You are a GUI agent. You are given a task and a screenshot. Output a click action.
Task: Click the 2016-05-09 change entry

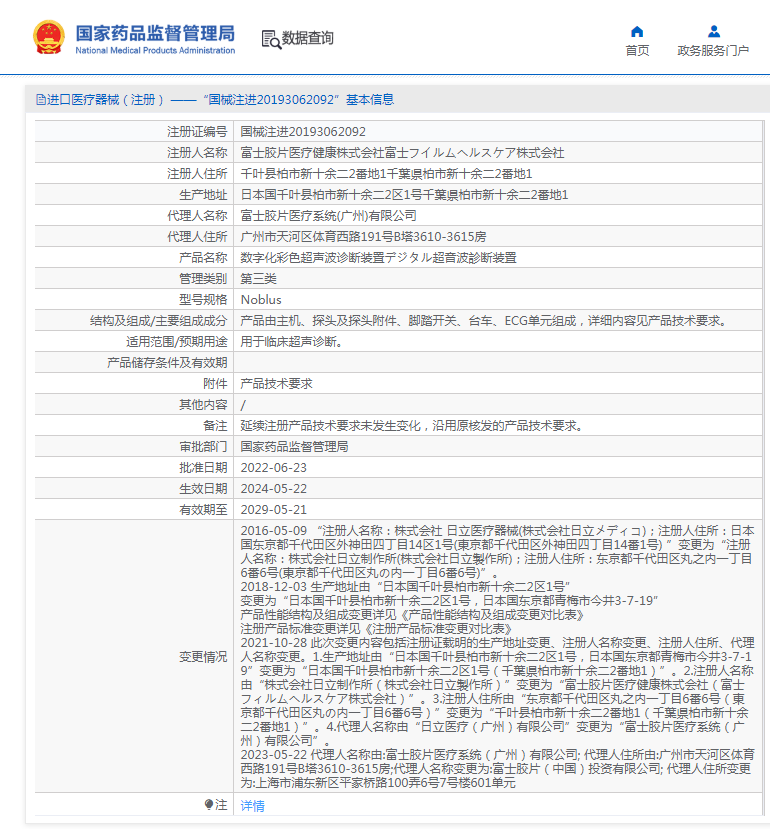497,551
